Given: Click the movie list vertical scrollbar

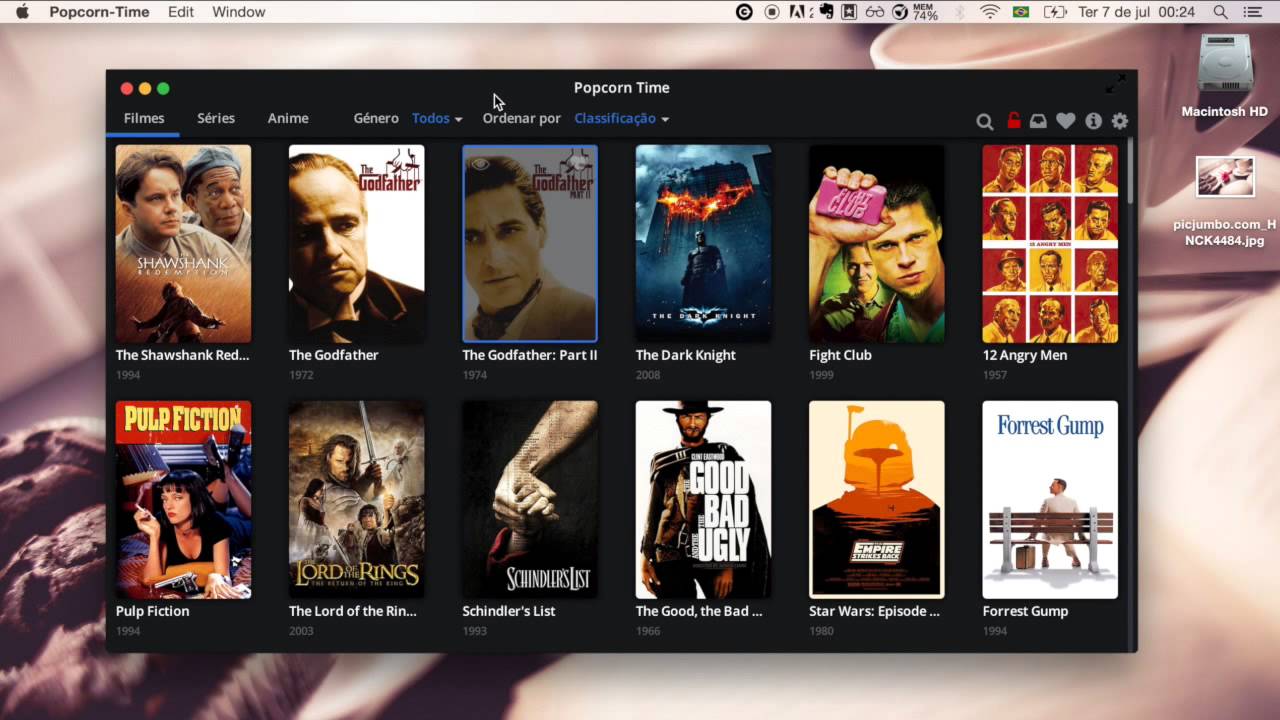Looking at the screenshot, I should pos(1131,170).
